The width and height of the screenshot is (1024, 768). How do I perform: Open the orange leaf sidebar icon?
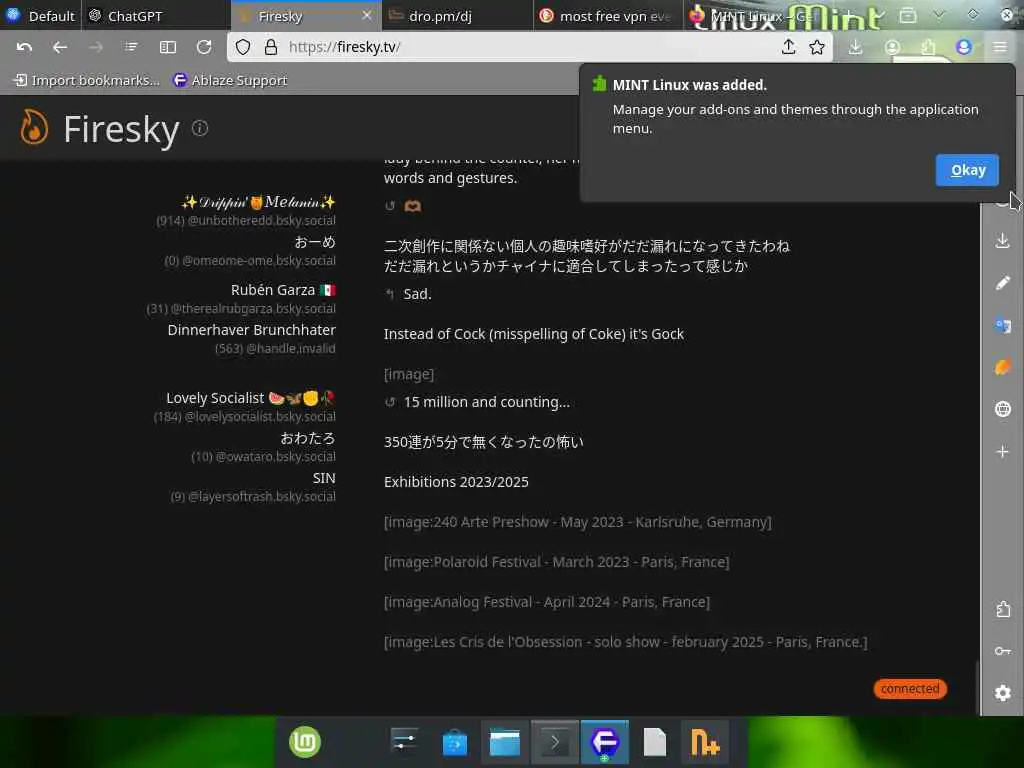coord(1002,367)
